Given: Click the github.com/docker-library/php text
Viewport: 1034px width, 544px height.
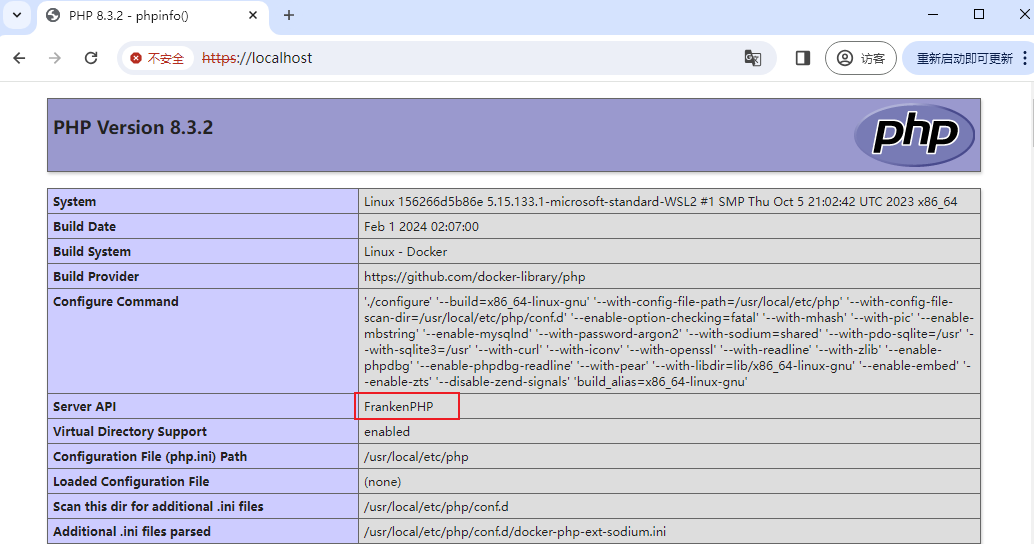Looking at the screenshot, I should (x=475, y=276).
